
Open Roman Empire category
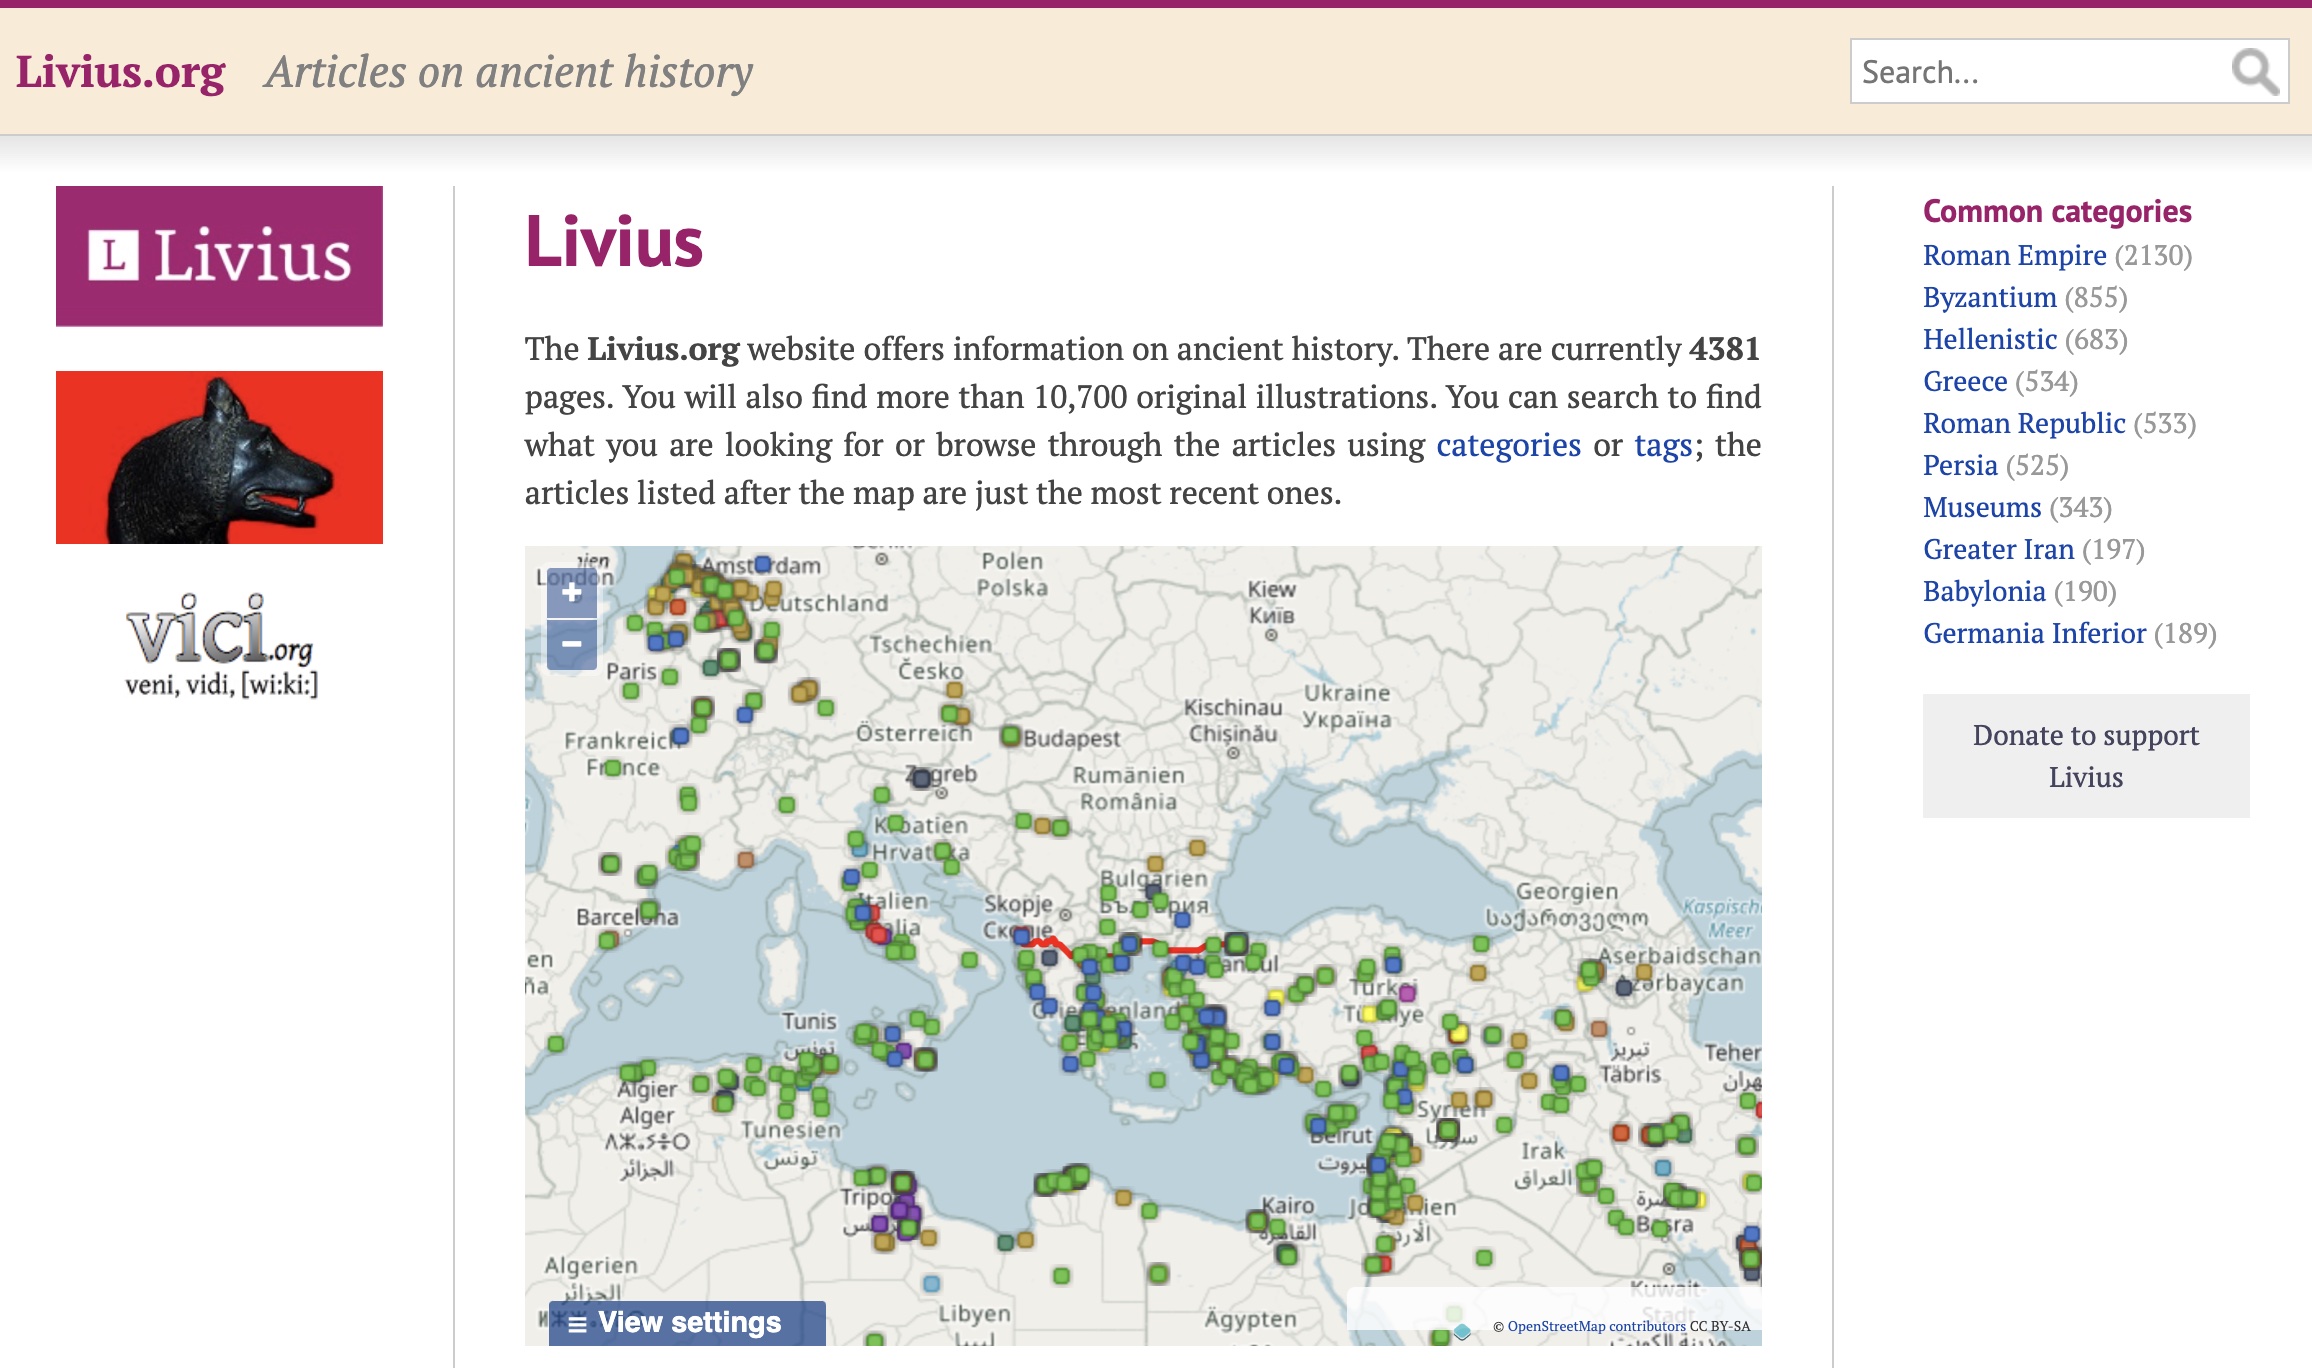pyautogui.click(x=2014, y=255)
